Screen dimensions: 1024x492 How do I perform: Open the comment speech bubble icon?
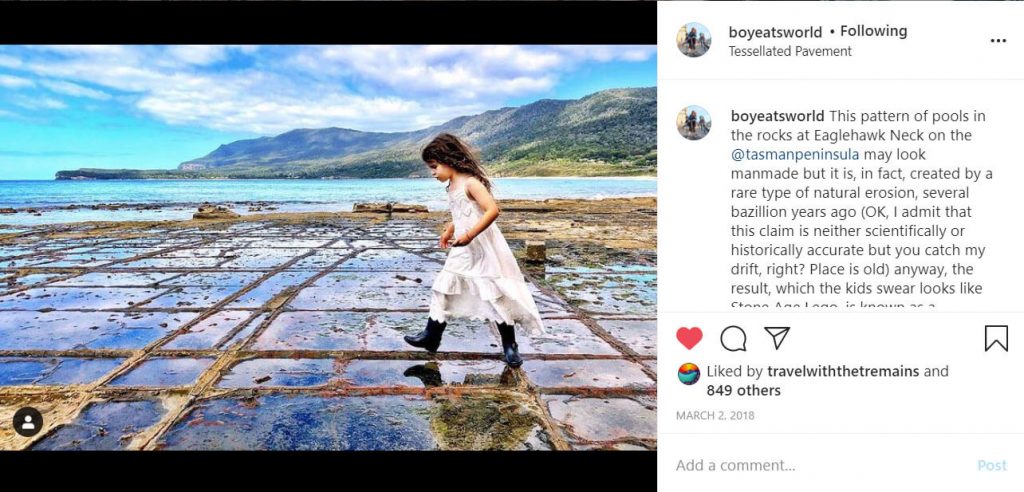click(733, 338)
